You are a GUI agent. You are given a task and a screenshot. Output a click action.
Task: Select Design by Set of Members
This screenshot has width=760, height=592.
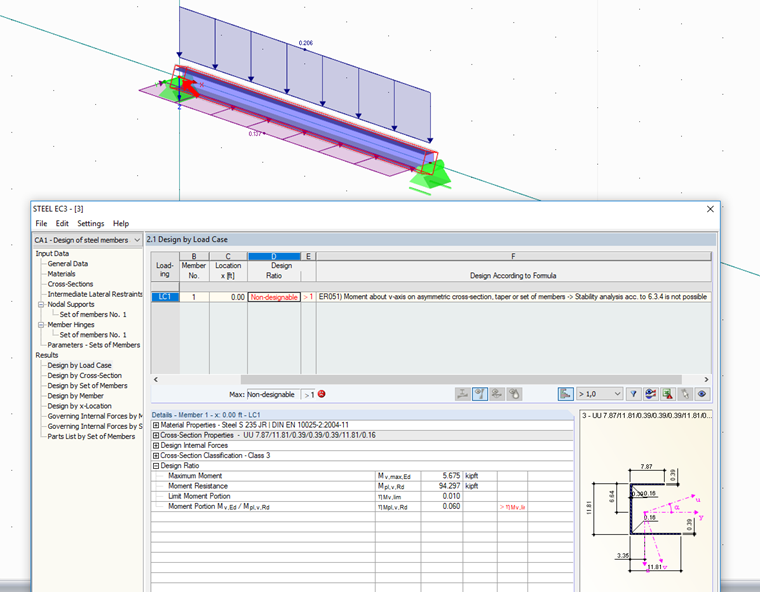(87, 386)
